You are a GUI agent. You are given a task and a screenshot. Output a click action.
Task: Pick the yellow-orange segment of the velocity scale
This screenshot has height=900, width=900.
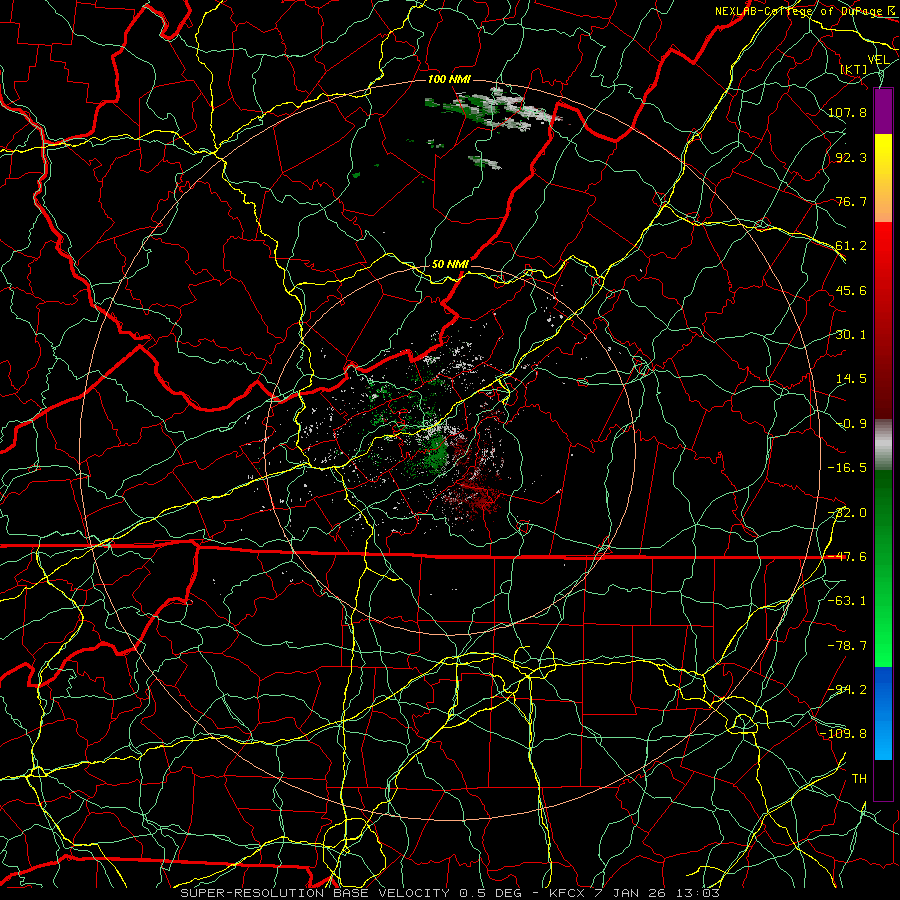point(883,178)
